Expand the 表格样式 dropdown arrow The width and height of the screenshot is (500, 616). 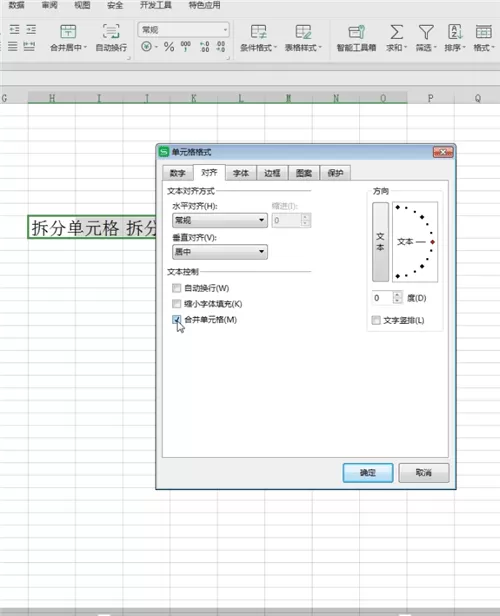click(320, 48)
